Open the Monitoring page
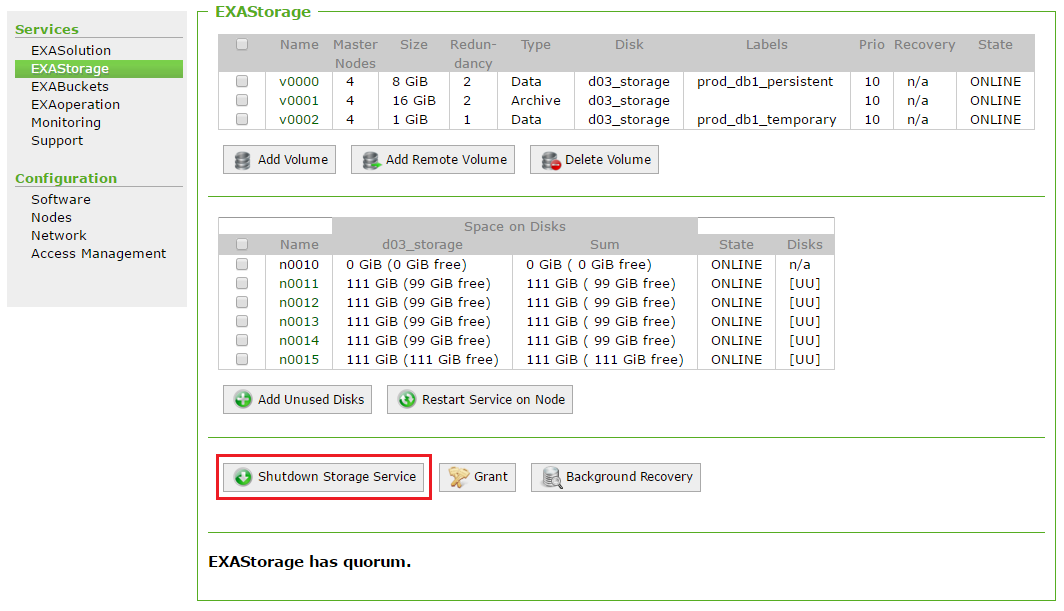The height and width of the screenshot is (611, 1064). pos(66,123)
